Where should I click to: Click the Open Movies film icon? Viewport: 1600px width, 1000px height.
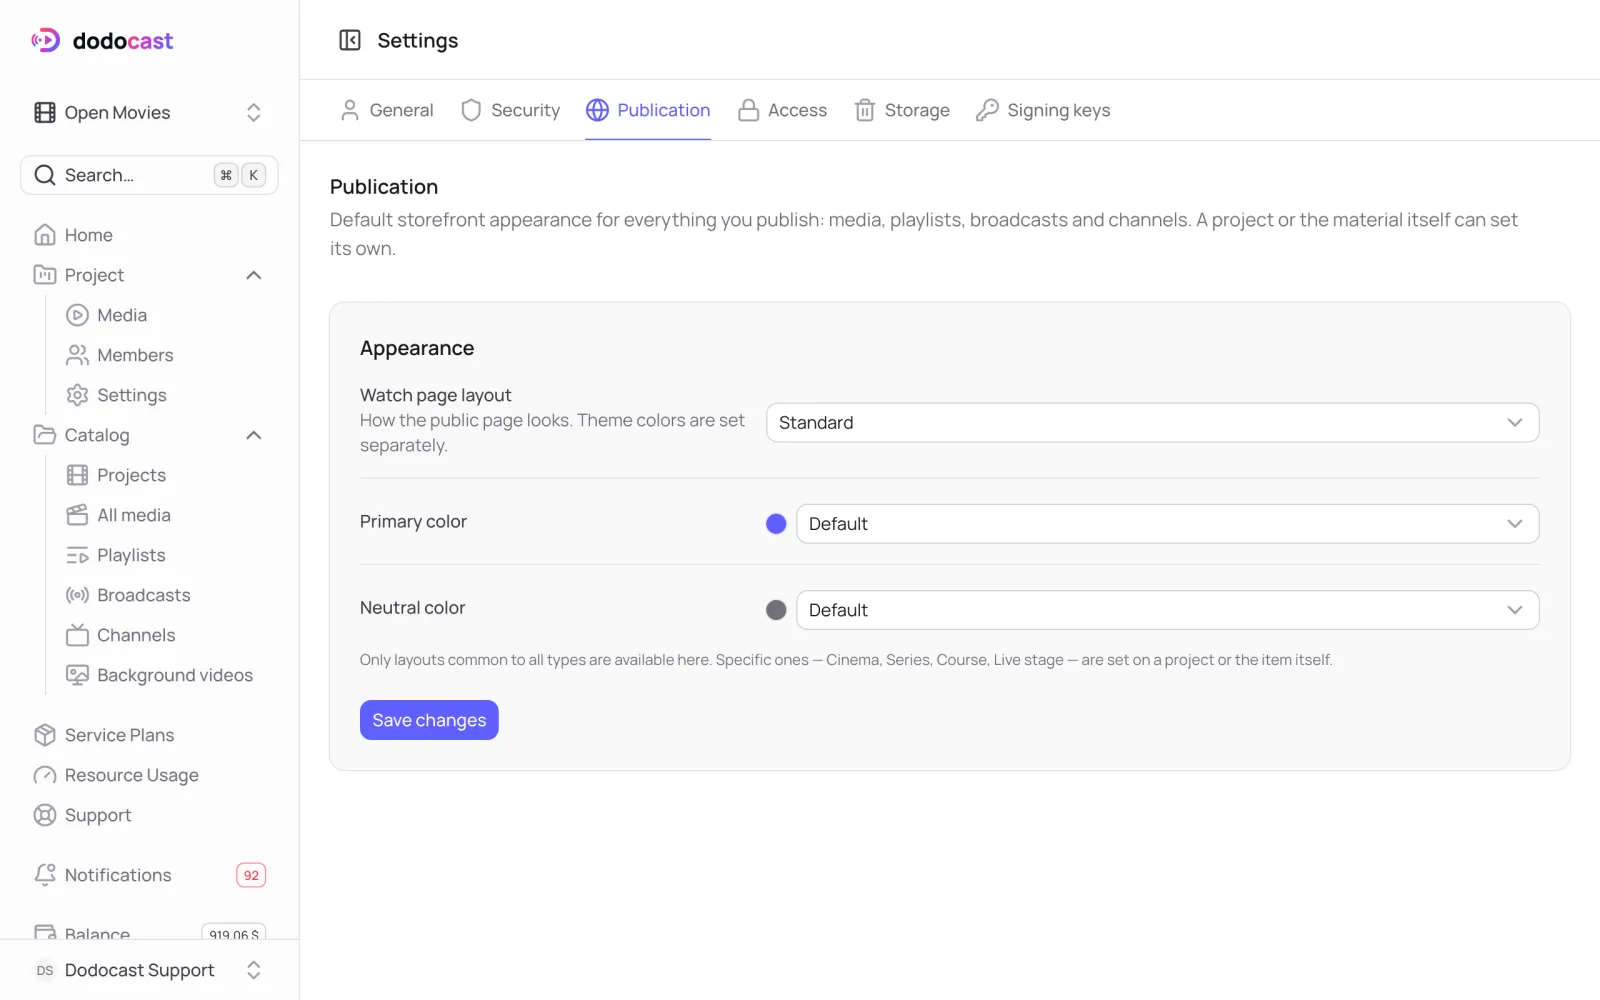[x=45, y=112]
